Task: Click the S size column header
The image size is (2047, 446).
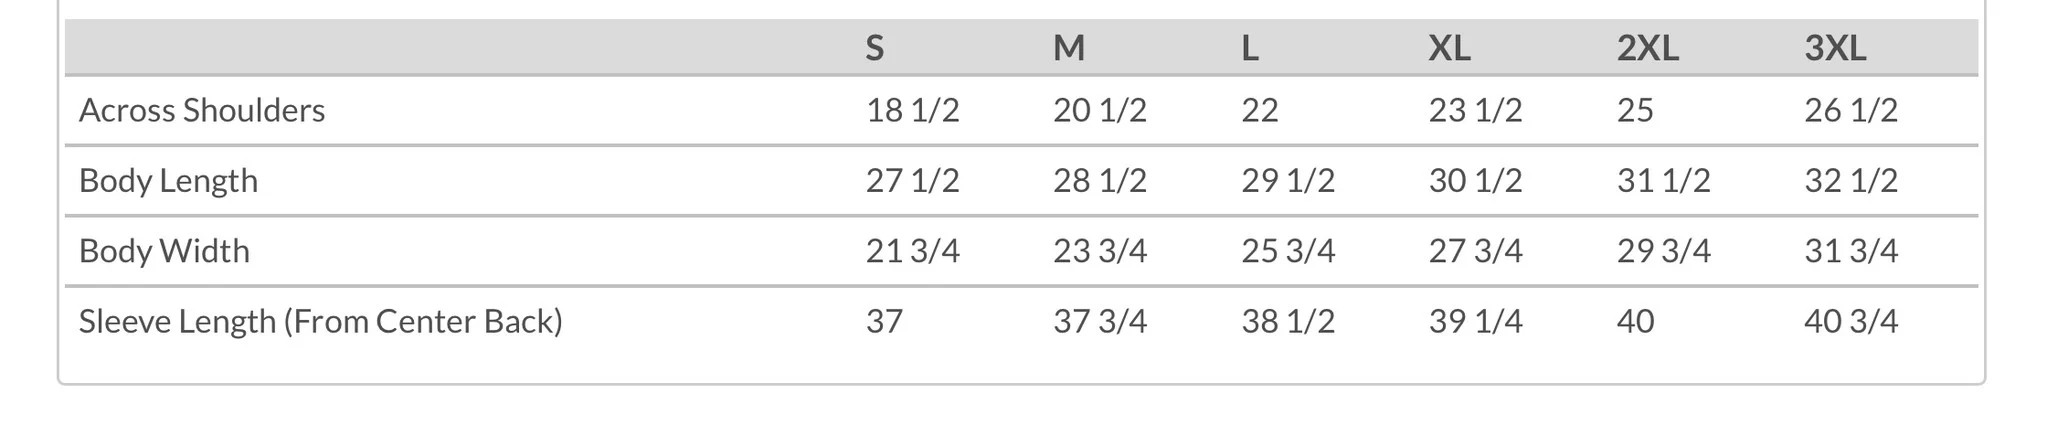Action: [x=874, y=48]
